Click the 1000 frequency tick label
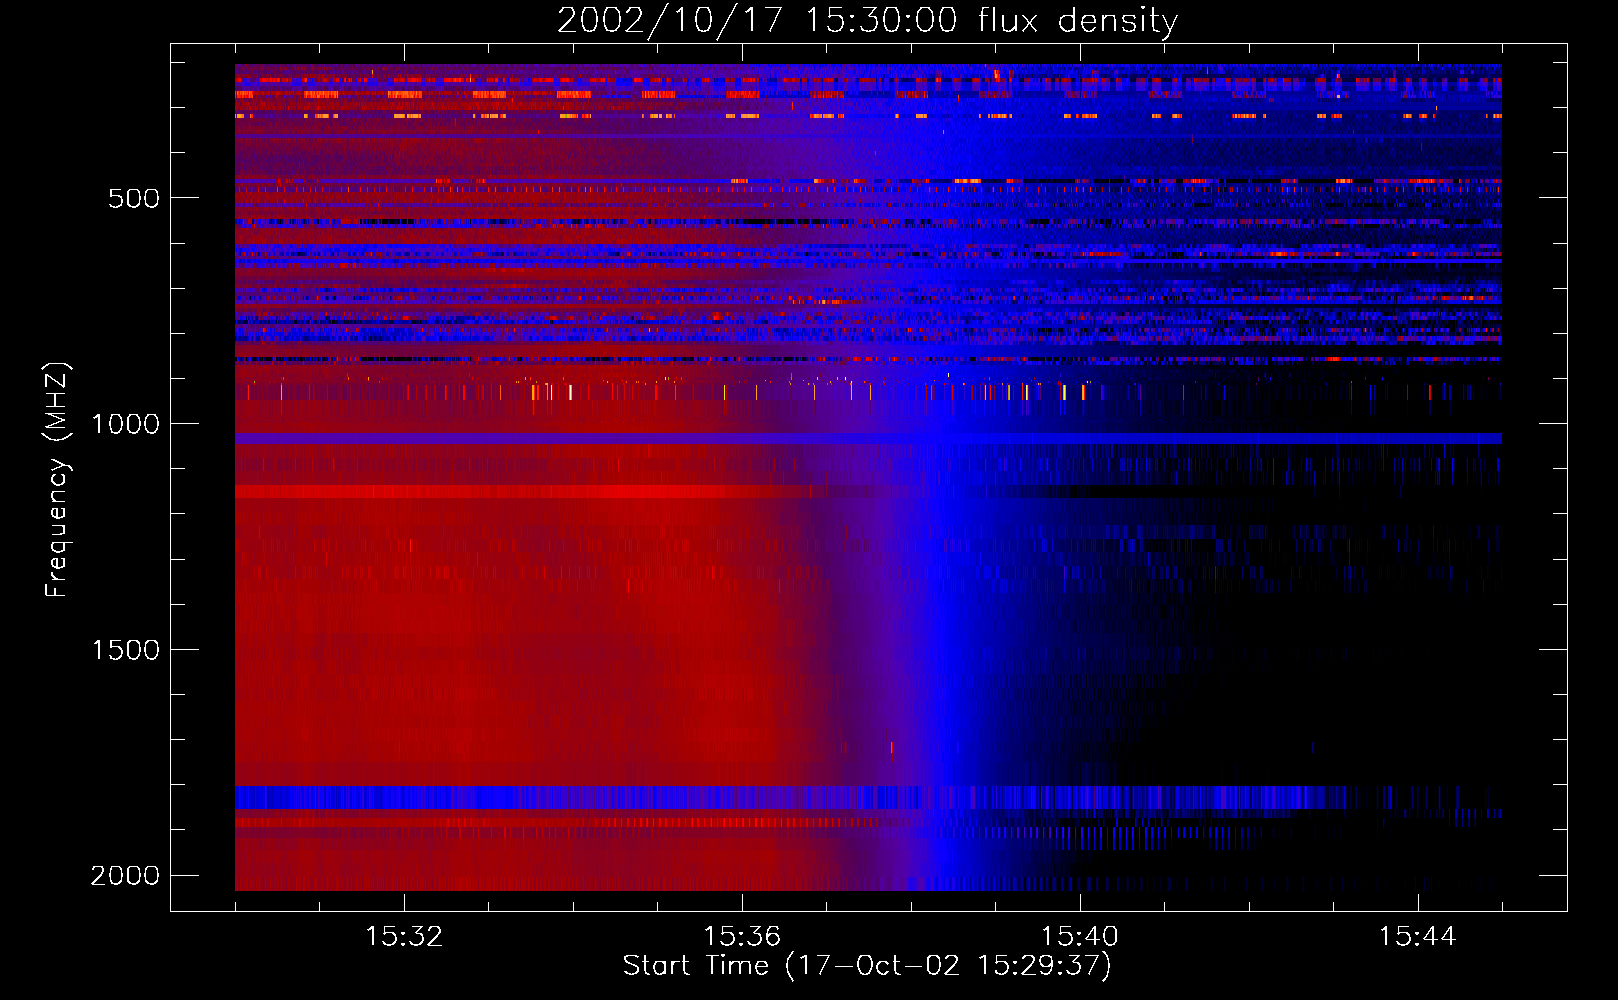Image resolution: width=1618 pixels, height=1000 pixels. pyautogui.click(x=125, y=424)
